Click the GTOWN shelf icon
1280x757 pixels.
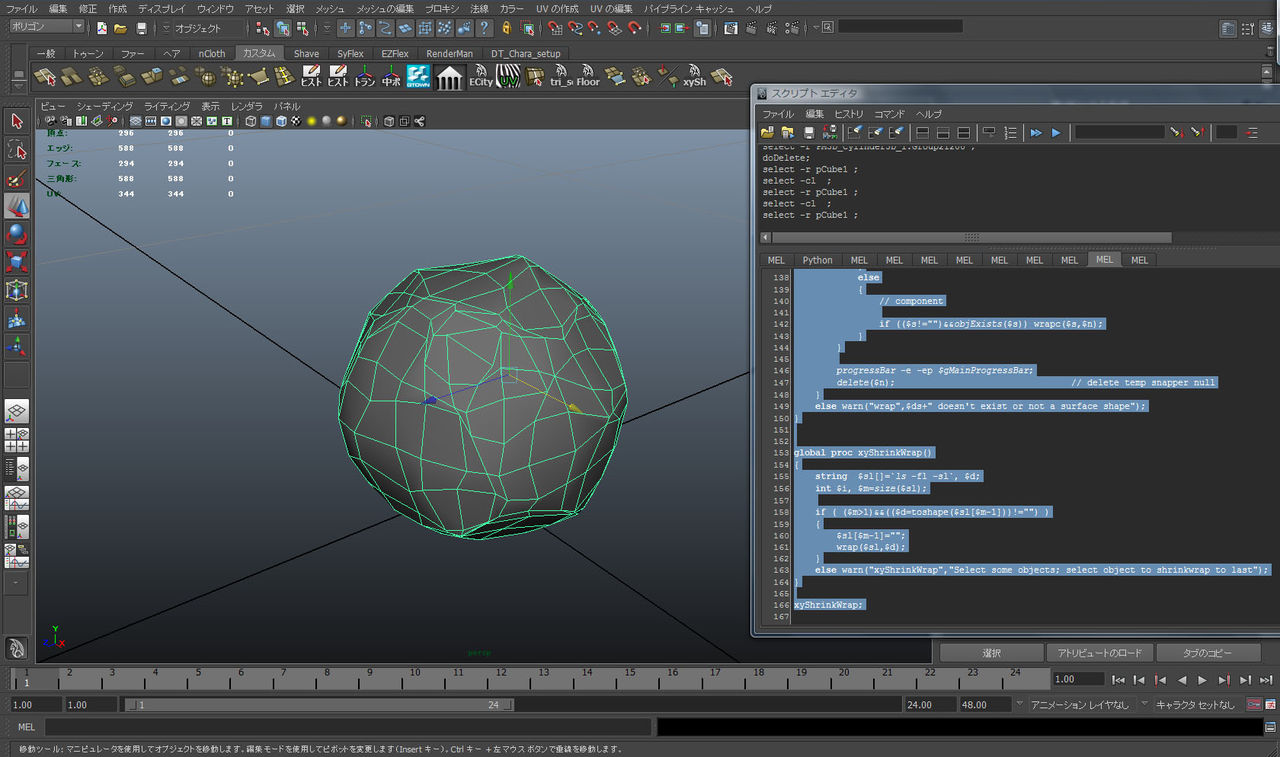click(418, 76)
